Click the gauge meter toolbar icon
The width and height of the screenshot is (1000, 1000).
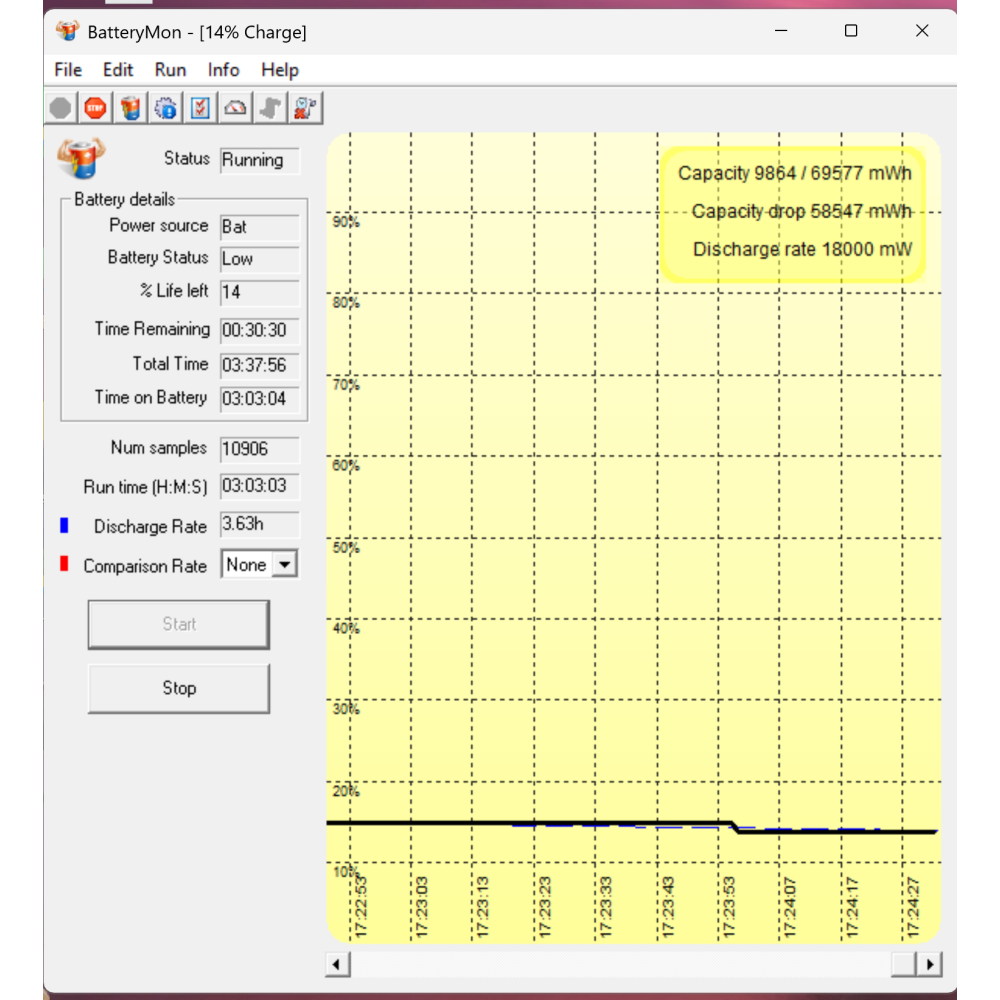coord(235,108)
